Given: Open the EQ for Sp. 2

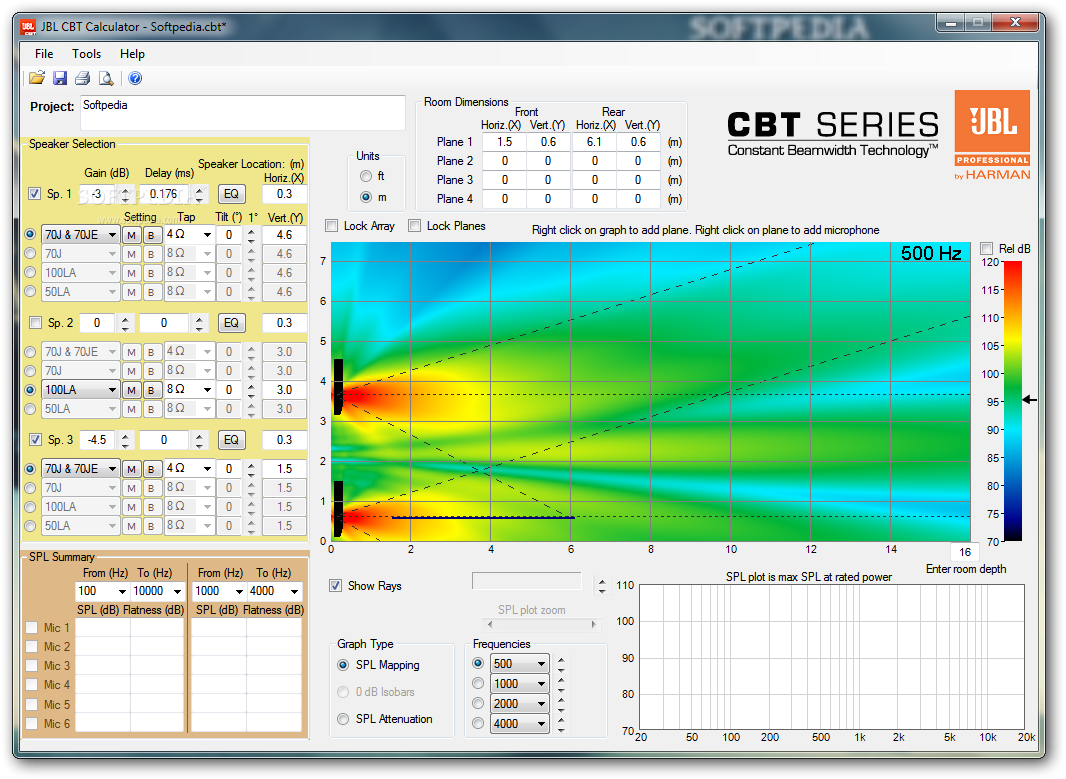Looking at the screenshot, I should [231, 323].
